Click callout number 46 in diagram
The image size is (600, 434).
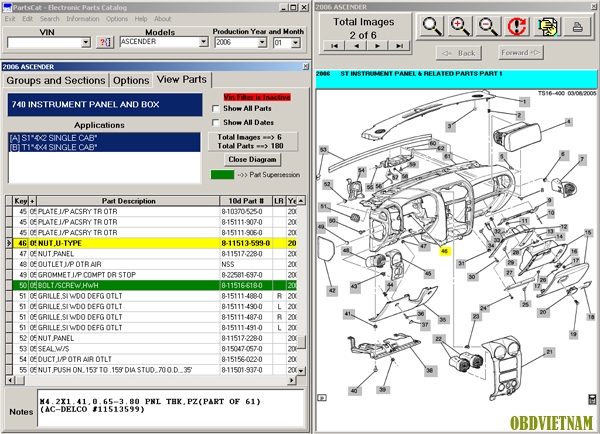pos(444,251)
